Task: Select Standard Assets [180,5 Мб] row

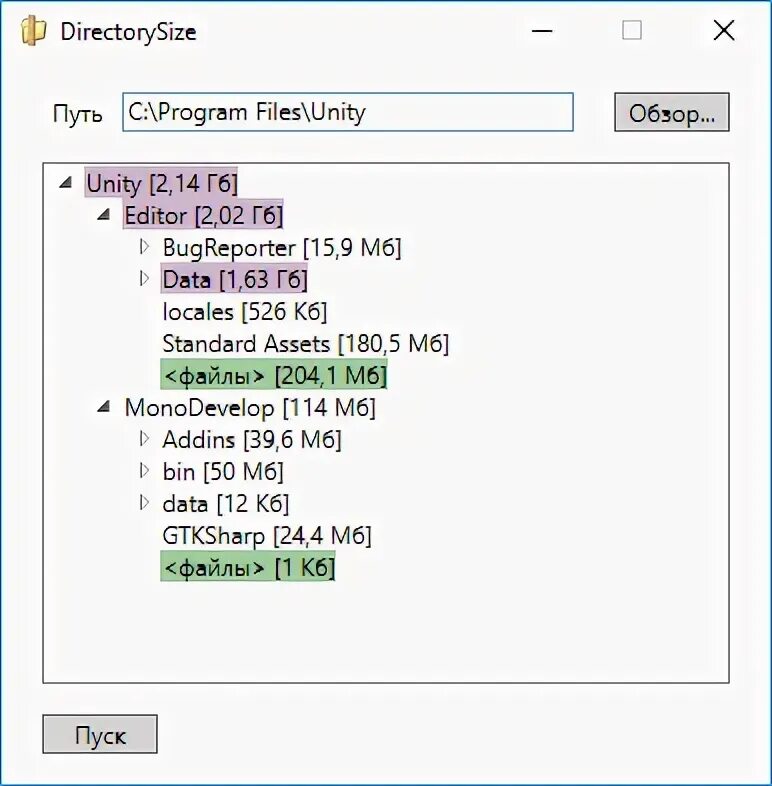Action: (305, 343)
